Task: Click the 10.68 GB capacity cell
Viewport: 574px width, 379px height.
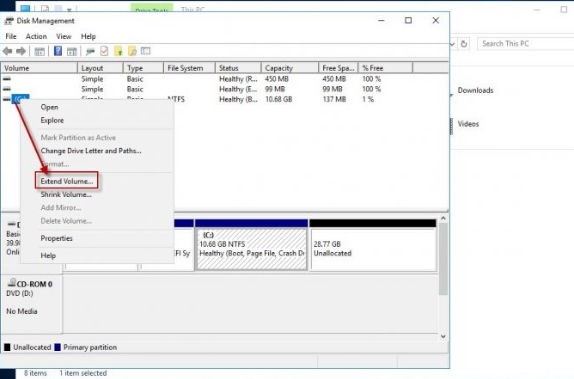Action: (x=279, y=99)
